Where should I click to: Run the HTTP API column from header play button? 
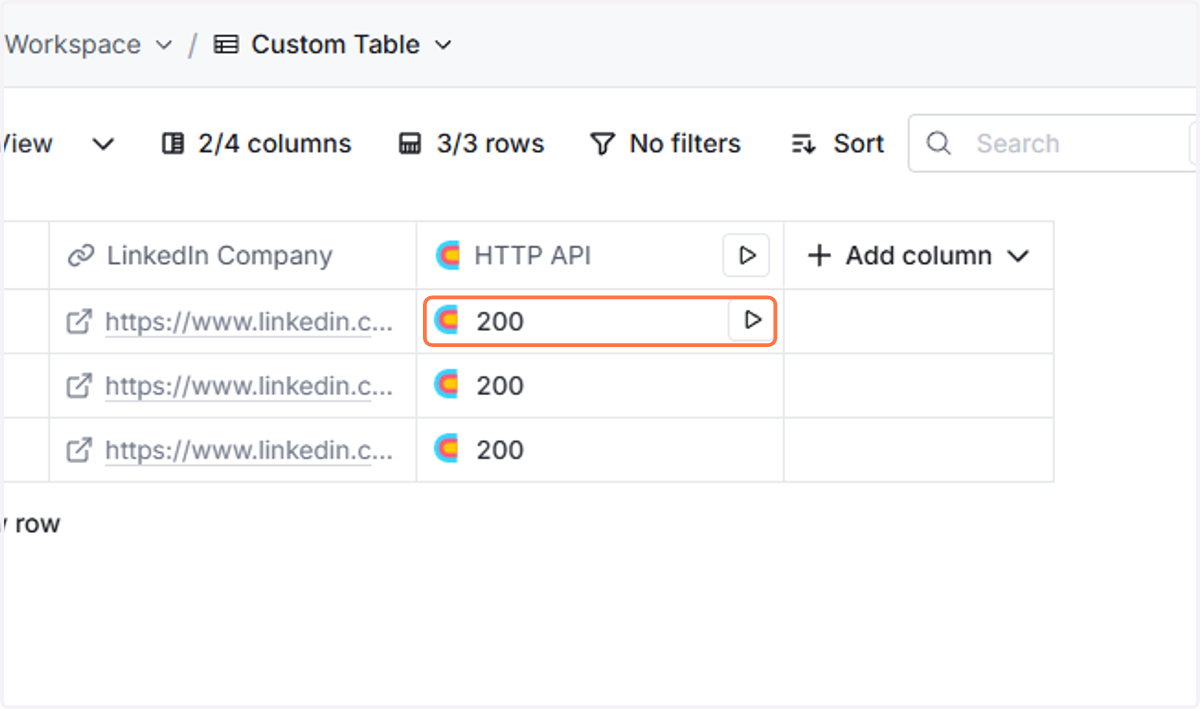click(x=746, y=256)
